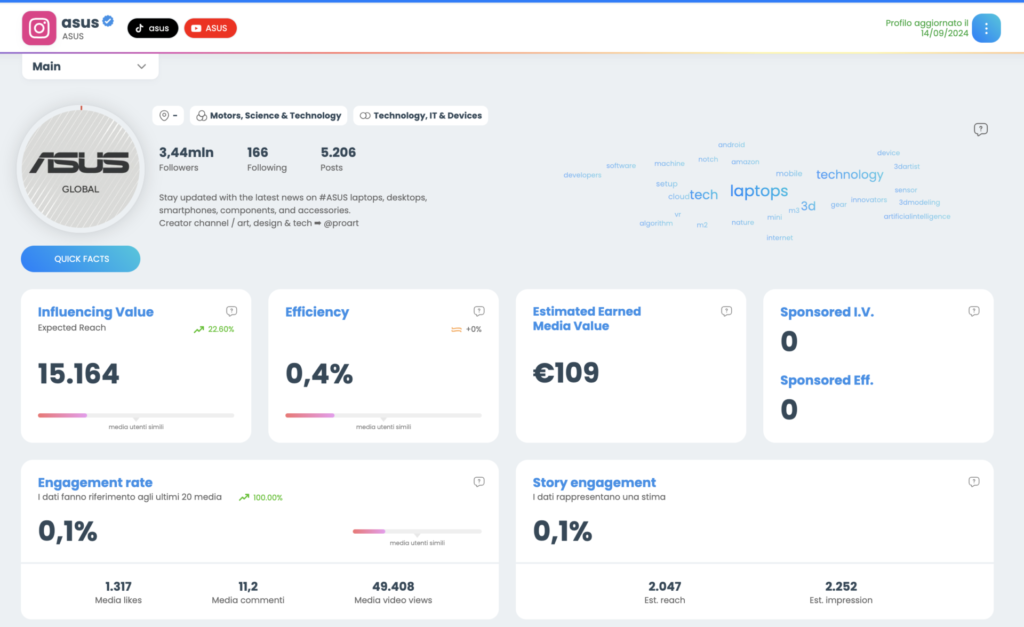Click the word '3d' in word cloud

808,206
